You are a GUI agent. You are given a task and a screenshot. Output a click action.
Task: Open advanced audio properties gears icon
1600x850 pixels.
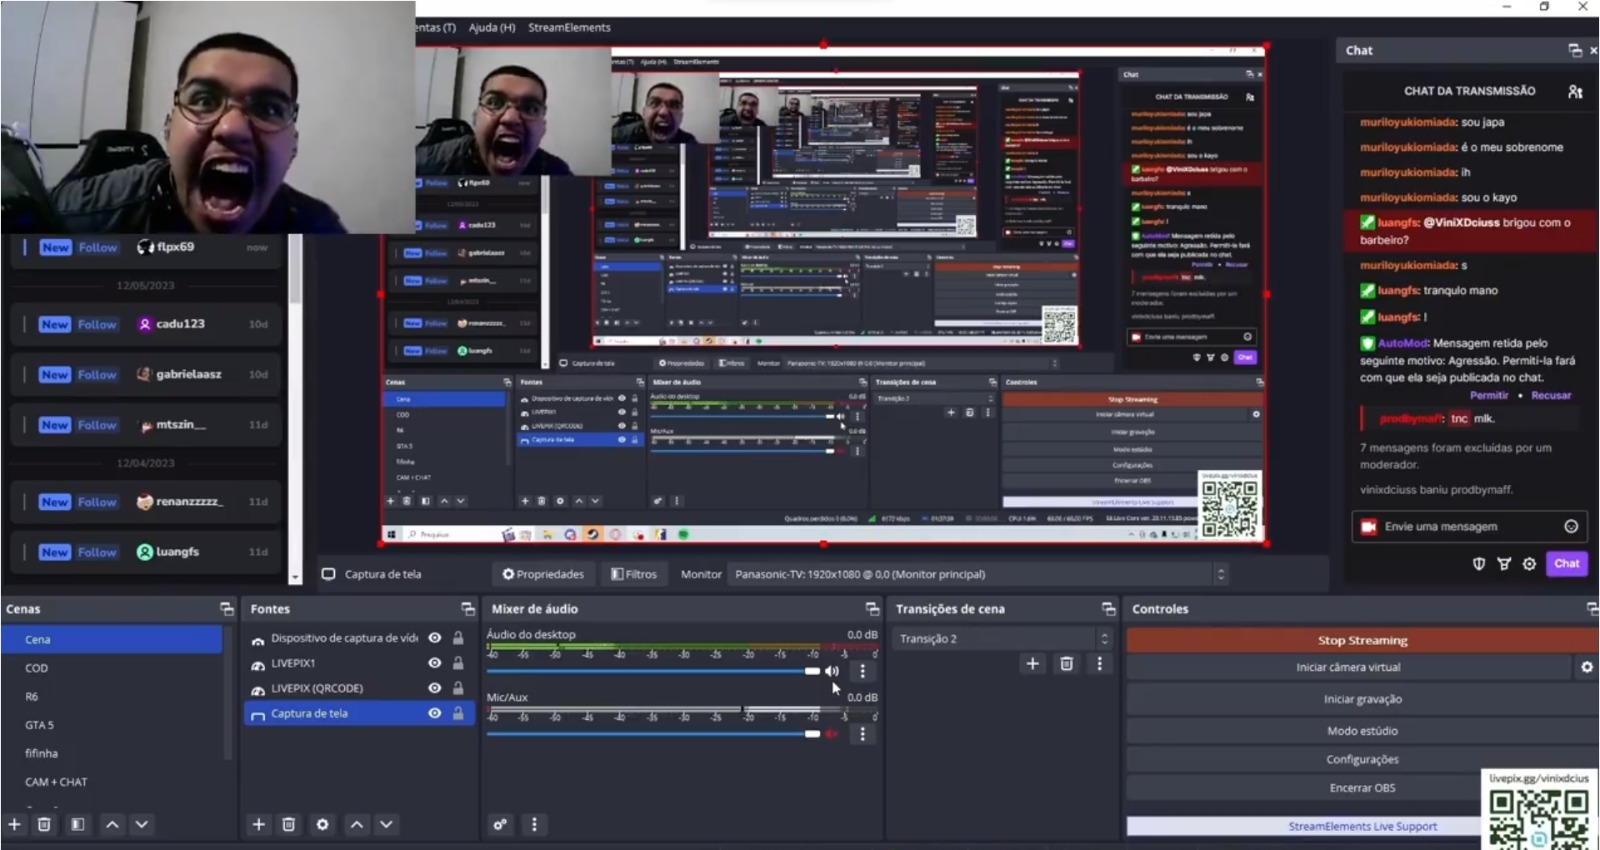(x=500, y=824)
